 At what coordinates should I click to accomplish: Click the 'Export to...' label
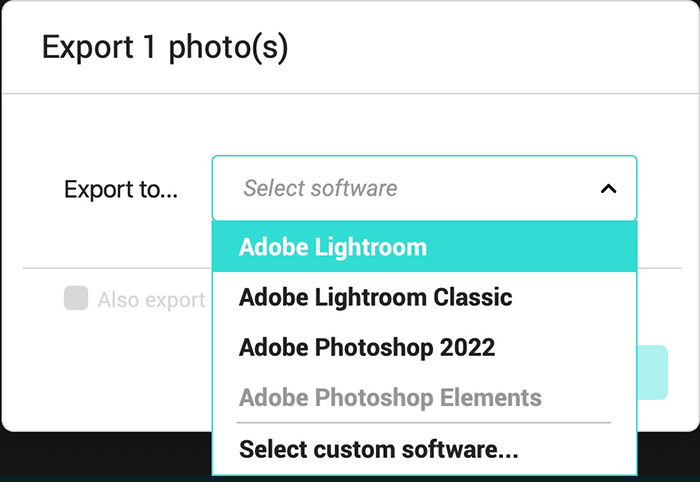[x=121, y=189]
